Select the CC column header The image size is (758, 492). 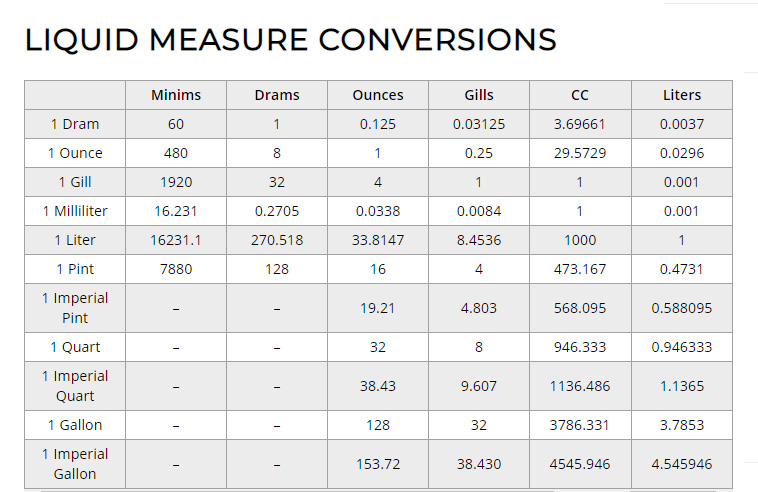click(x=580, y=95)
